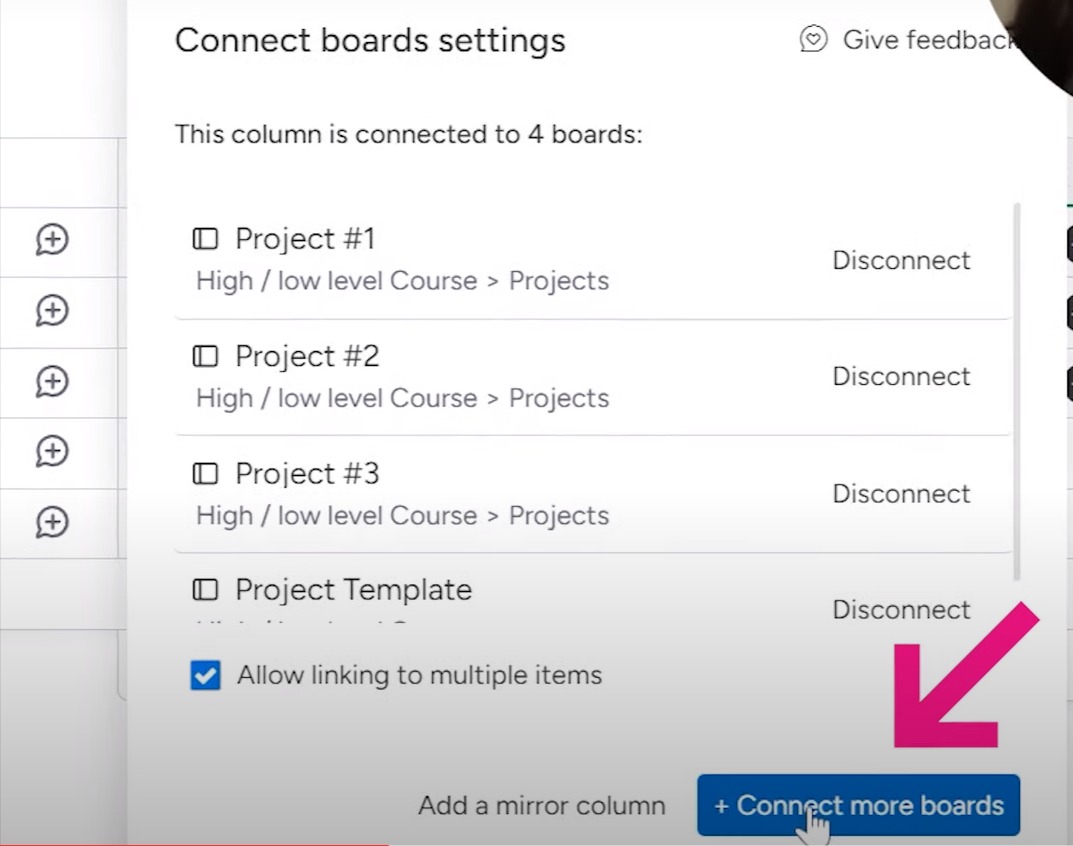Click Add a mirror column
The image size is (1073, 846).
coord(541,805)
